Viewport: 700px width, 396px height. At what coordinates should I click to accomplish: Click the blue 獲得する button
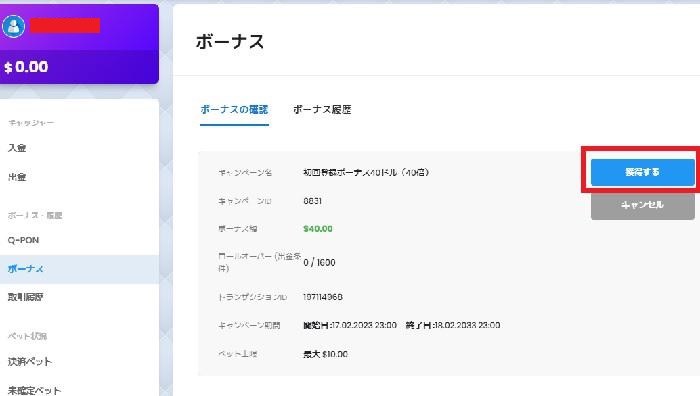point(642,172)
